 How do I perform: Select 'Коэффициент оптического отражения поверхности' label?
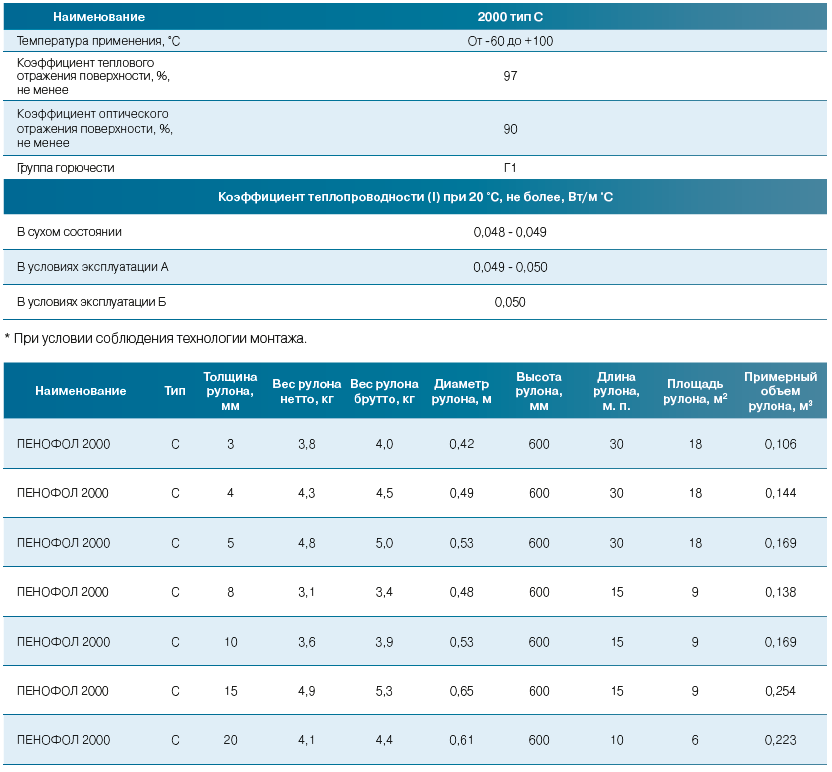95,128
